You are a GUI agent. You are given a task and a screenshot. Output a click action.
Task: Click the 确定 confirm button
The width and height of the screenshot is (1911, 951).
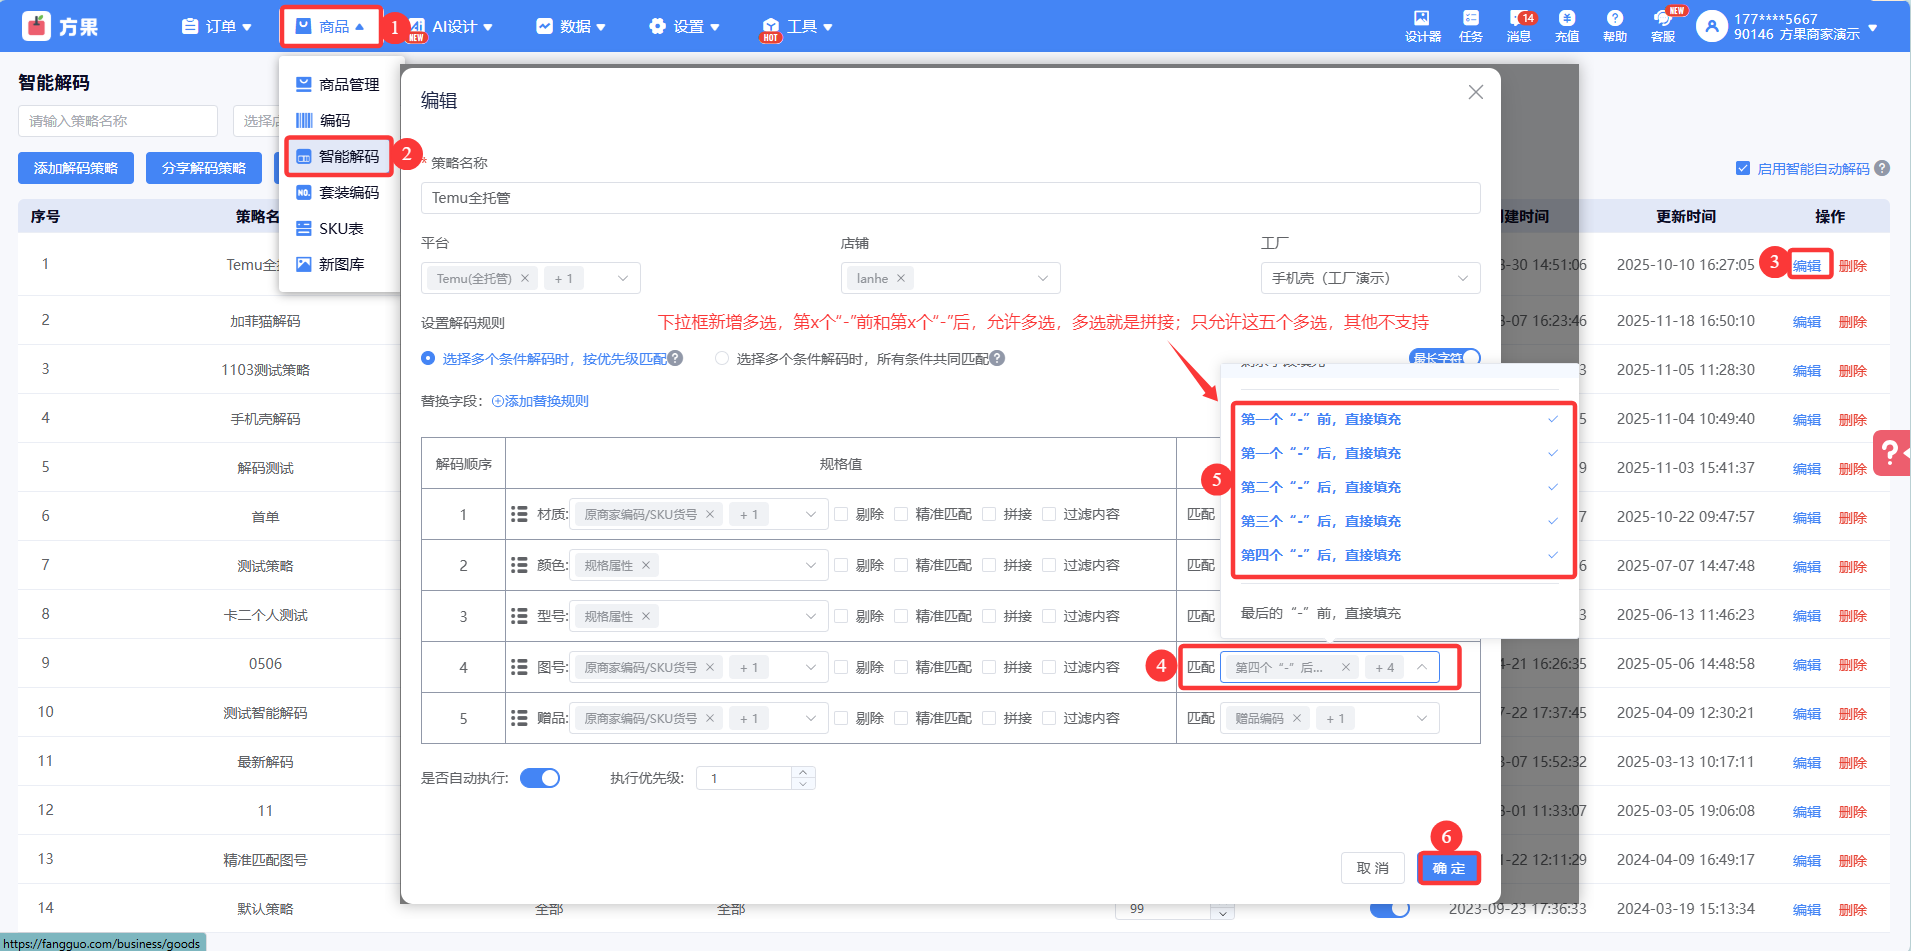(x=1448, y=868)
